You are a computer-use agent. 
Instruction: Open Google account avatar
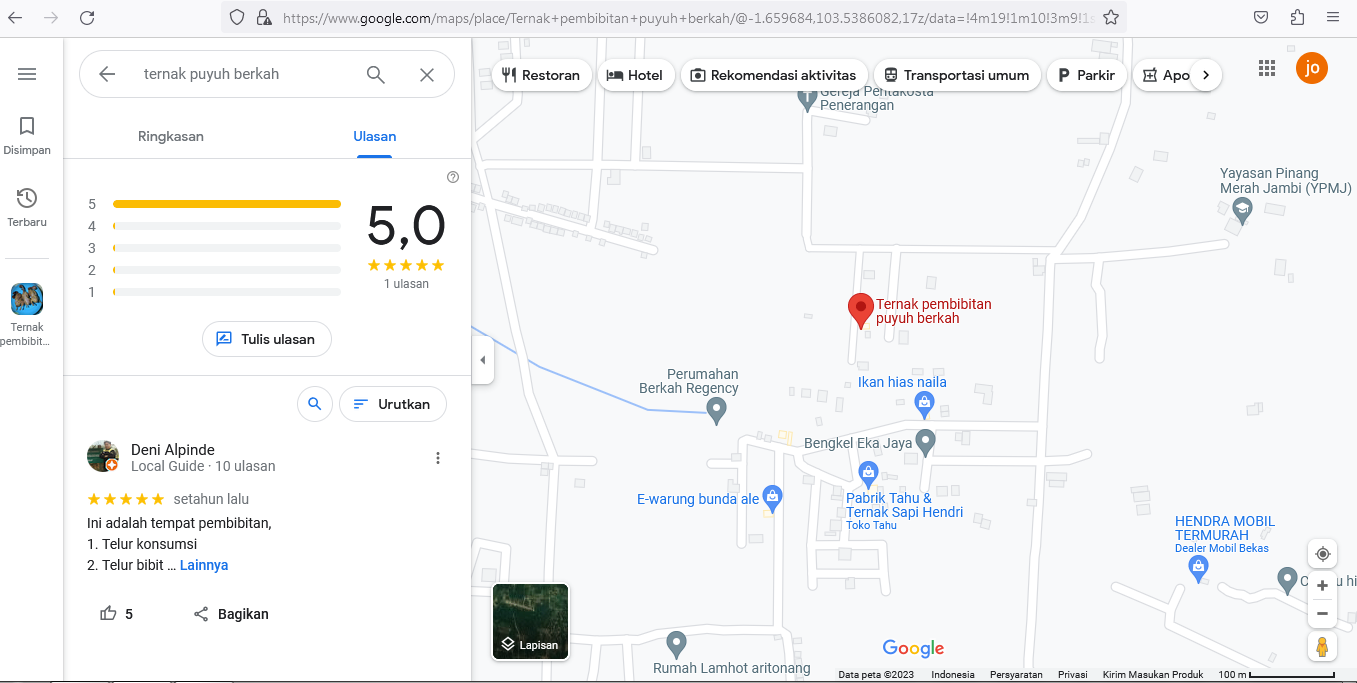(1312, 68)
